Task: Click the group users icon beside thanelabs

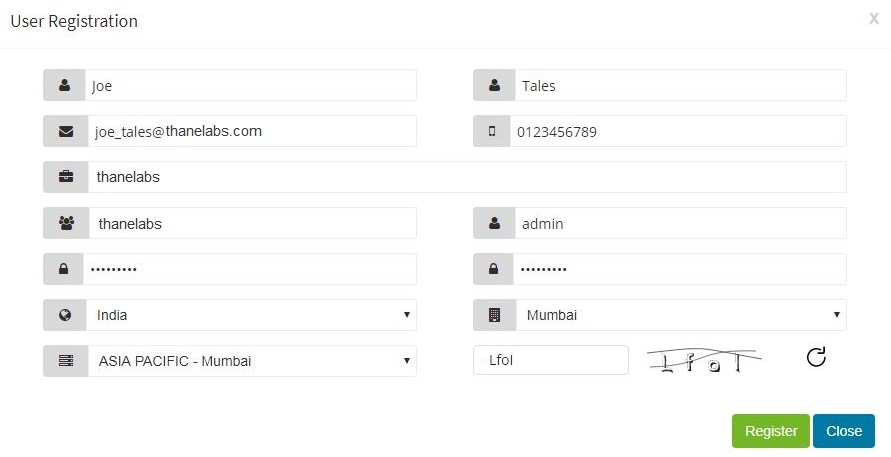Action: click(x=66, y=223)
